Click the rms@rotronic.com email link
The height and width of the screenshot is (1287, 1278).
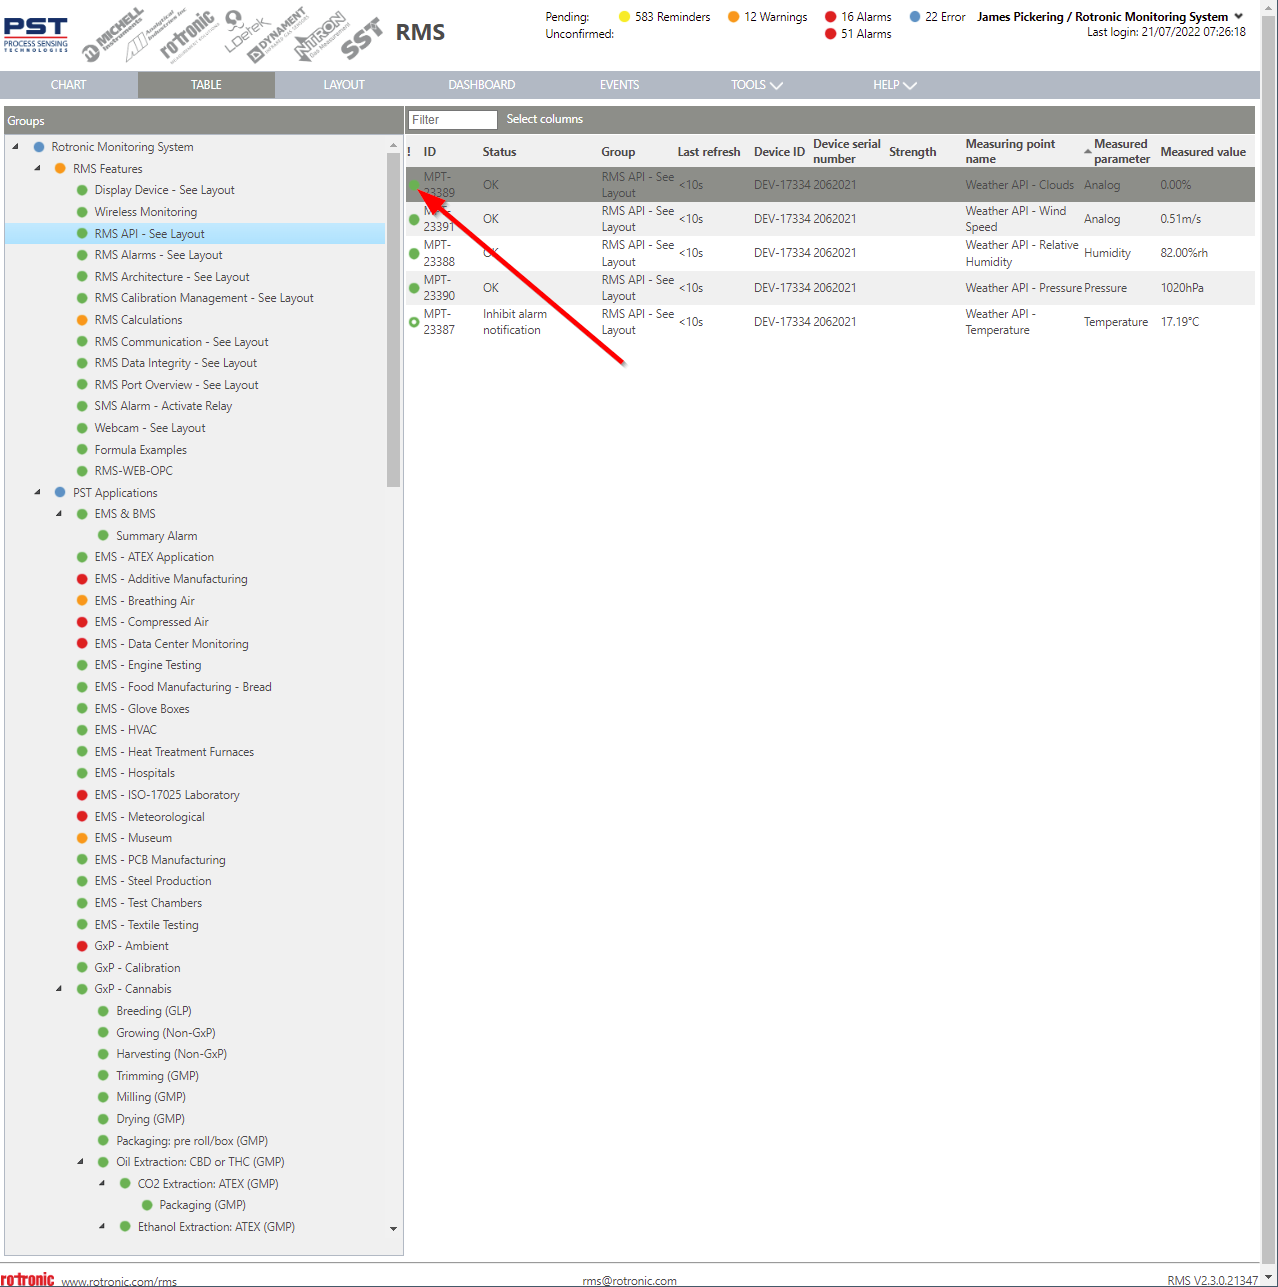(x=629, y=1281)
